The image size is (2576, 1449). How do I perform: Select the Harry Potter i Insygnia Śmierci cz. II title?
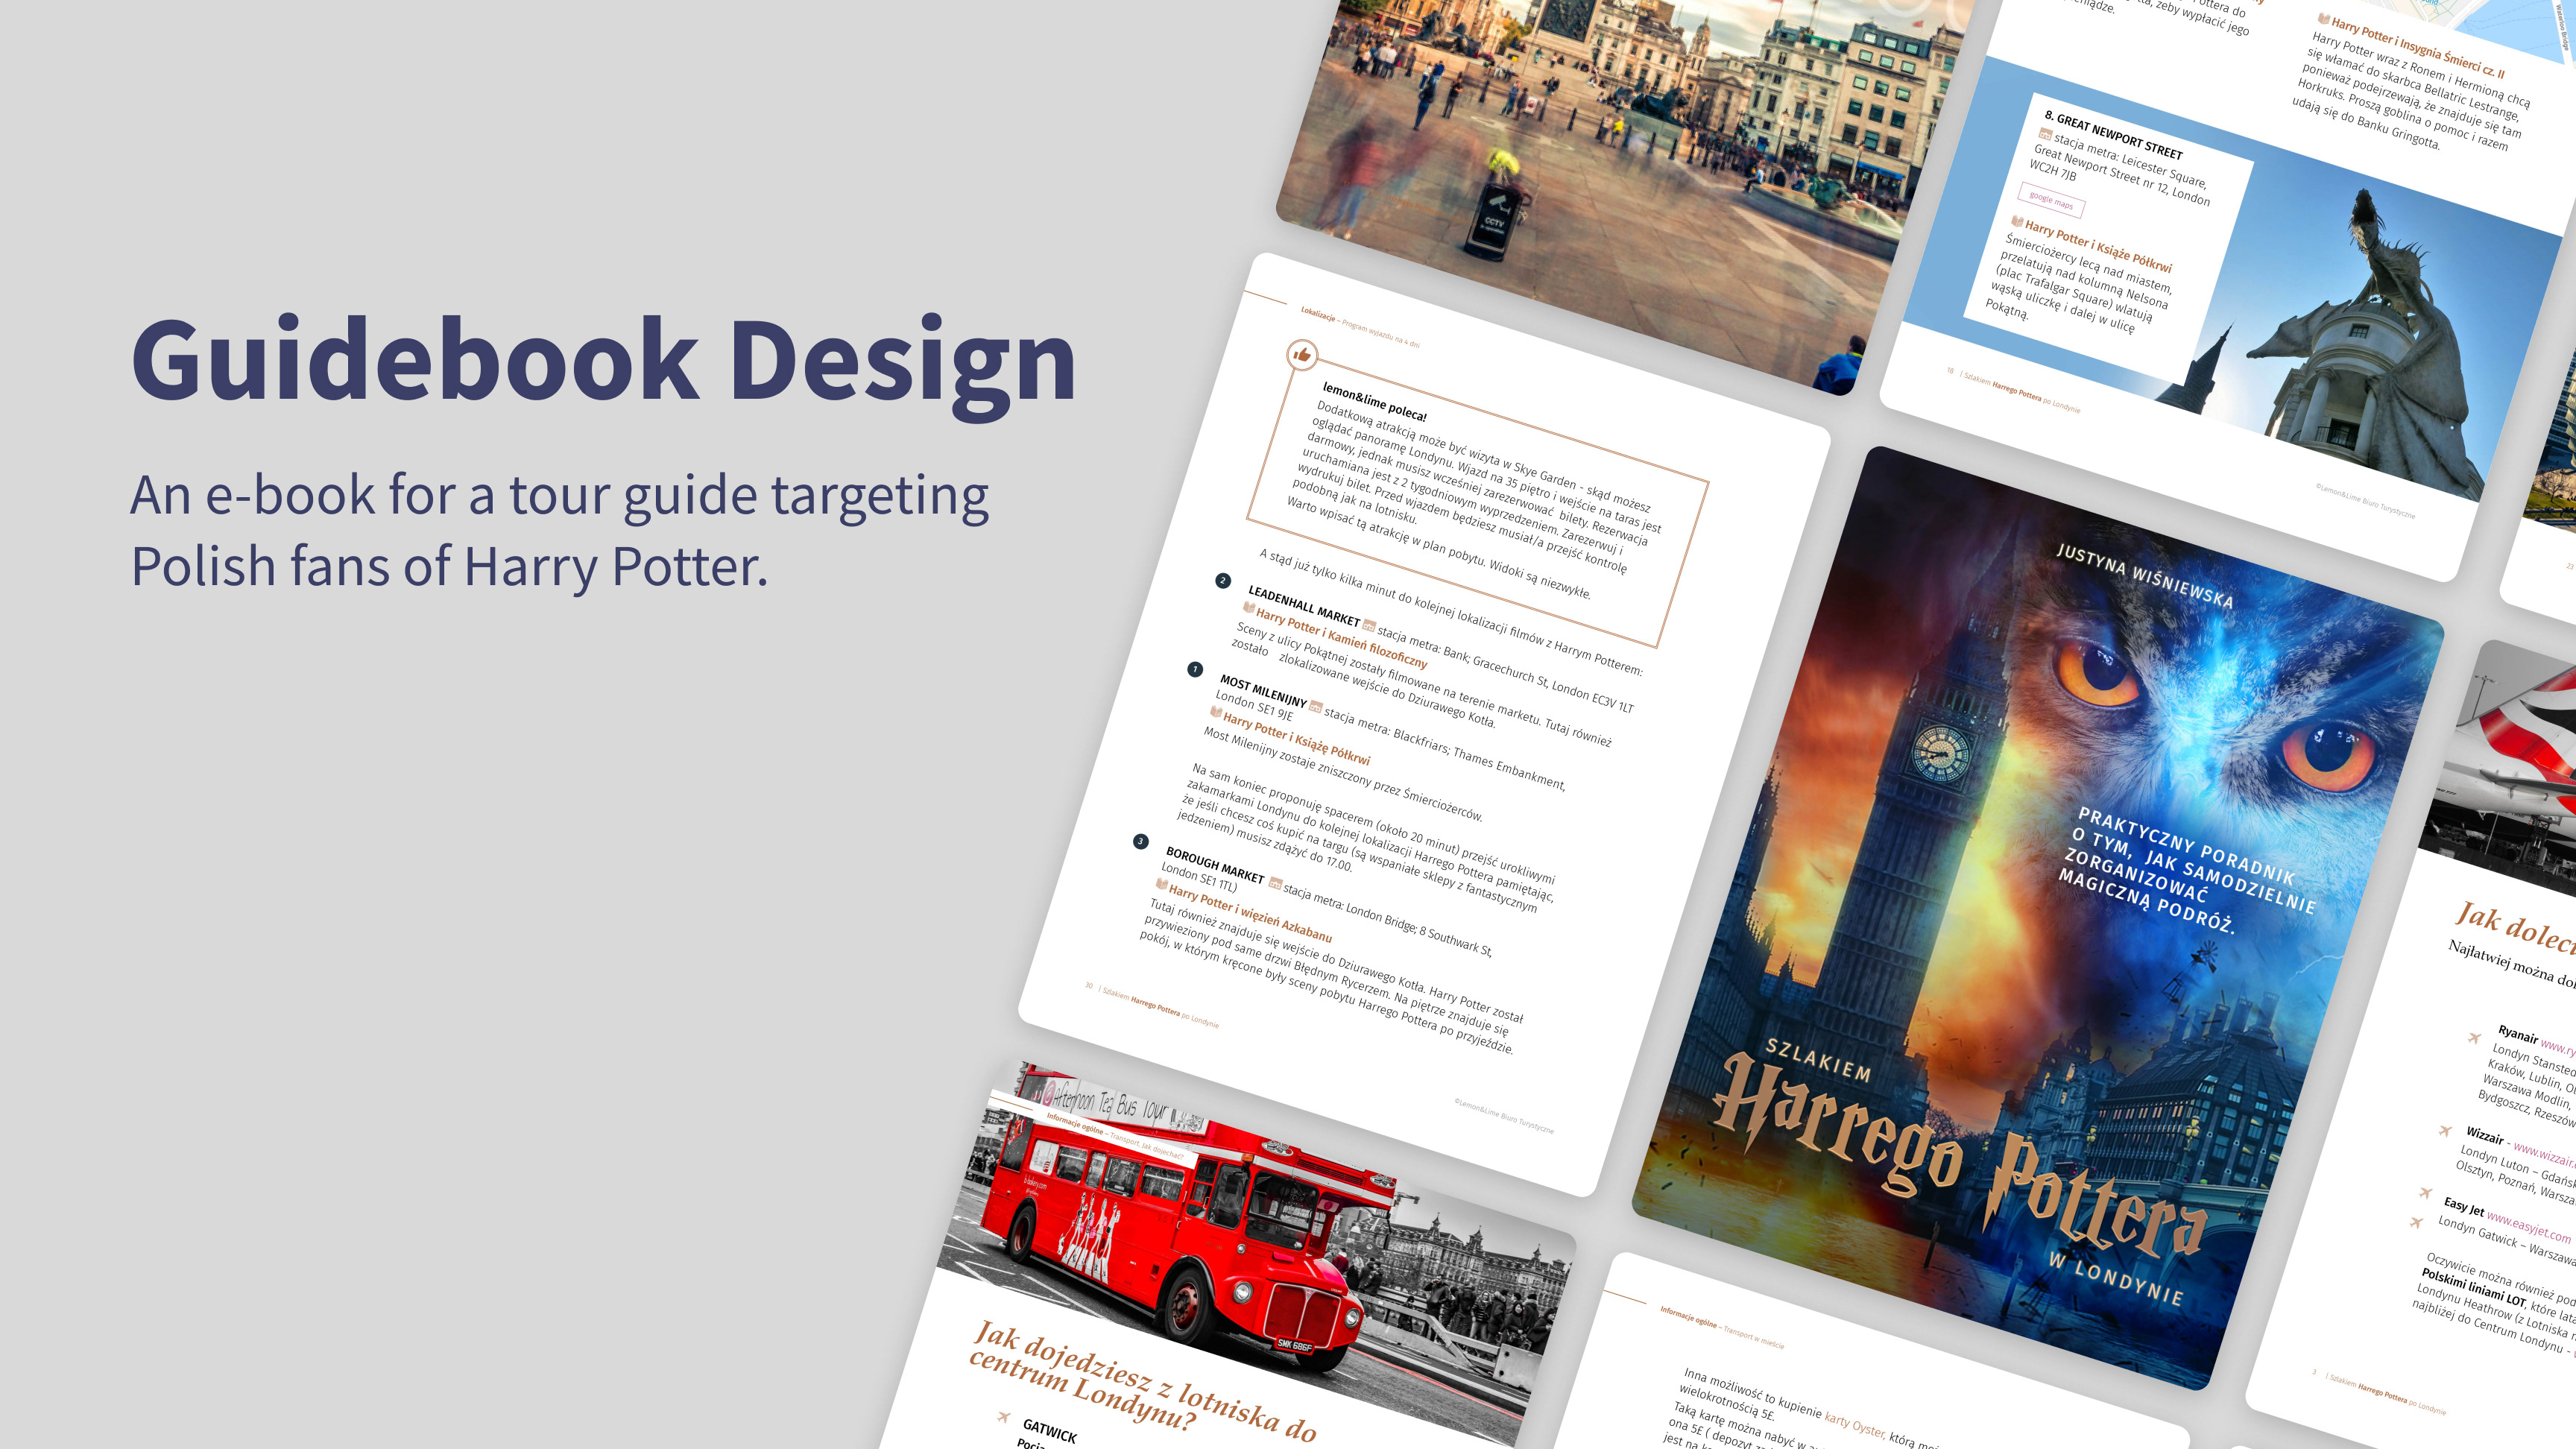(2417, 47)
